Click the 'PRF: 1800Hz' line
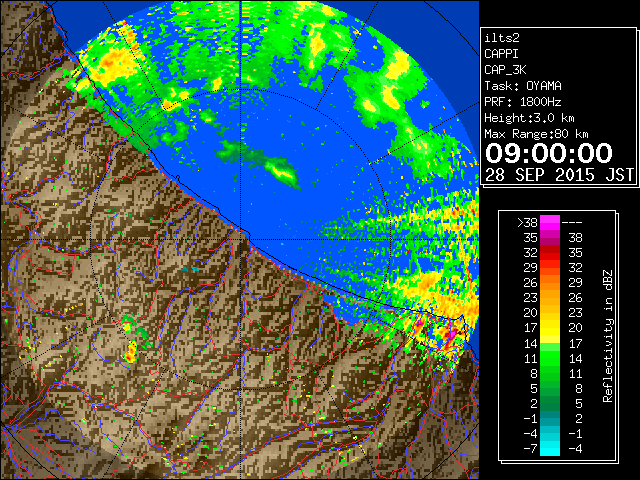This screenshot has width=640, height=480. pos(523,102)
